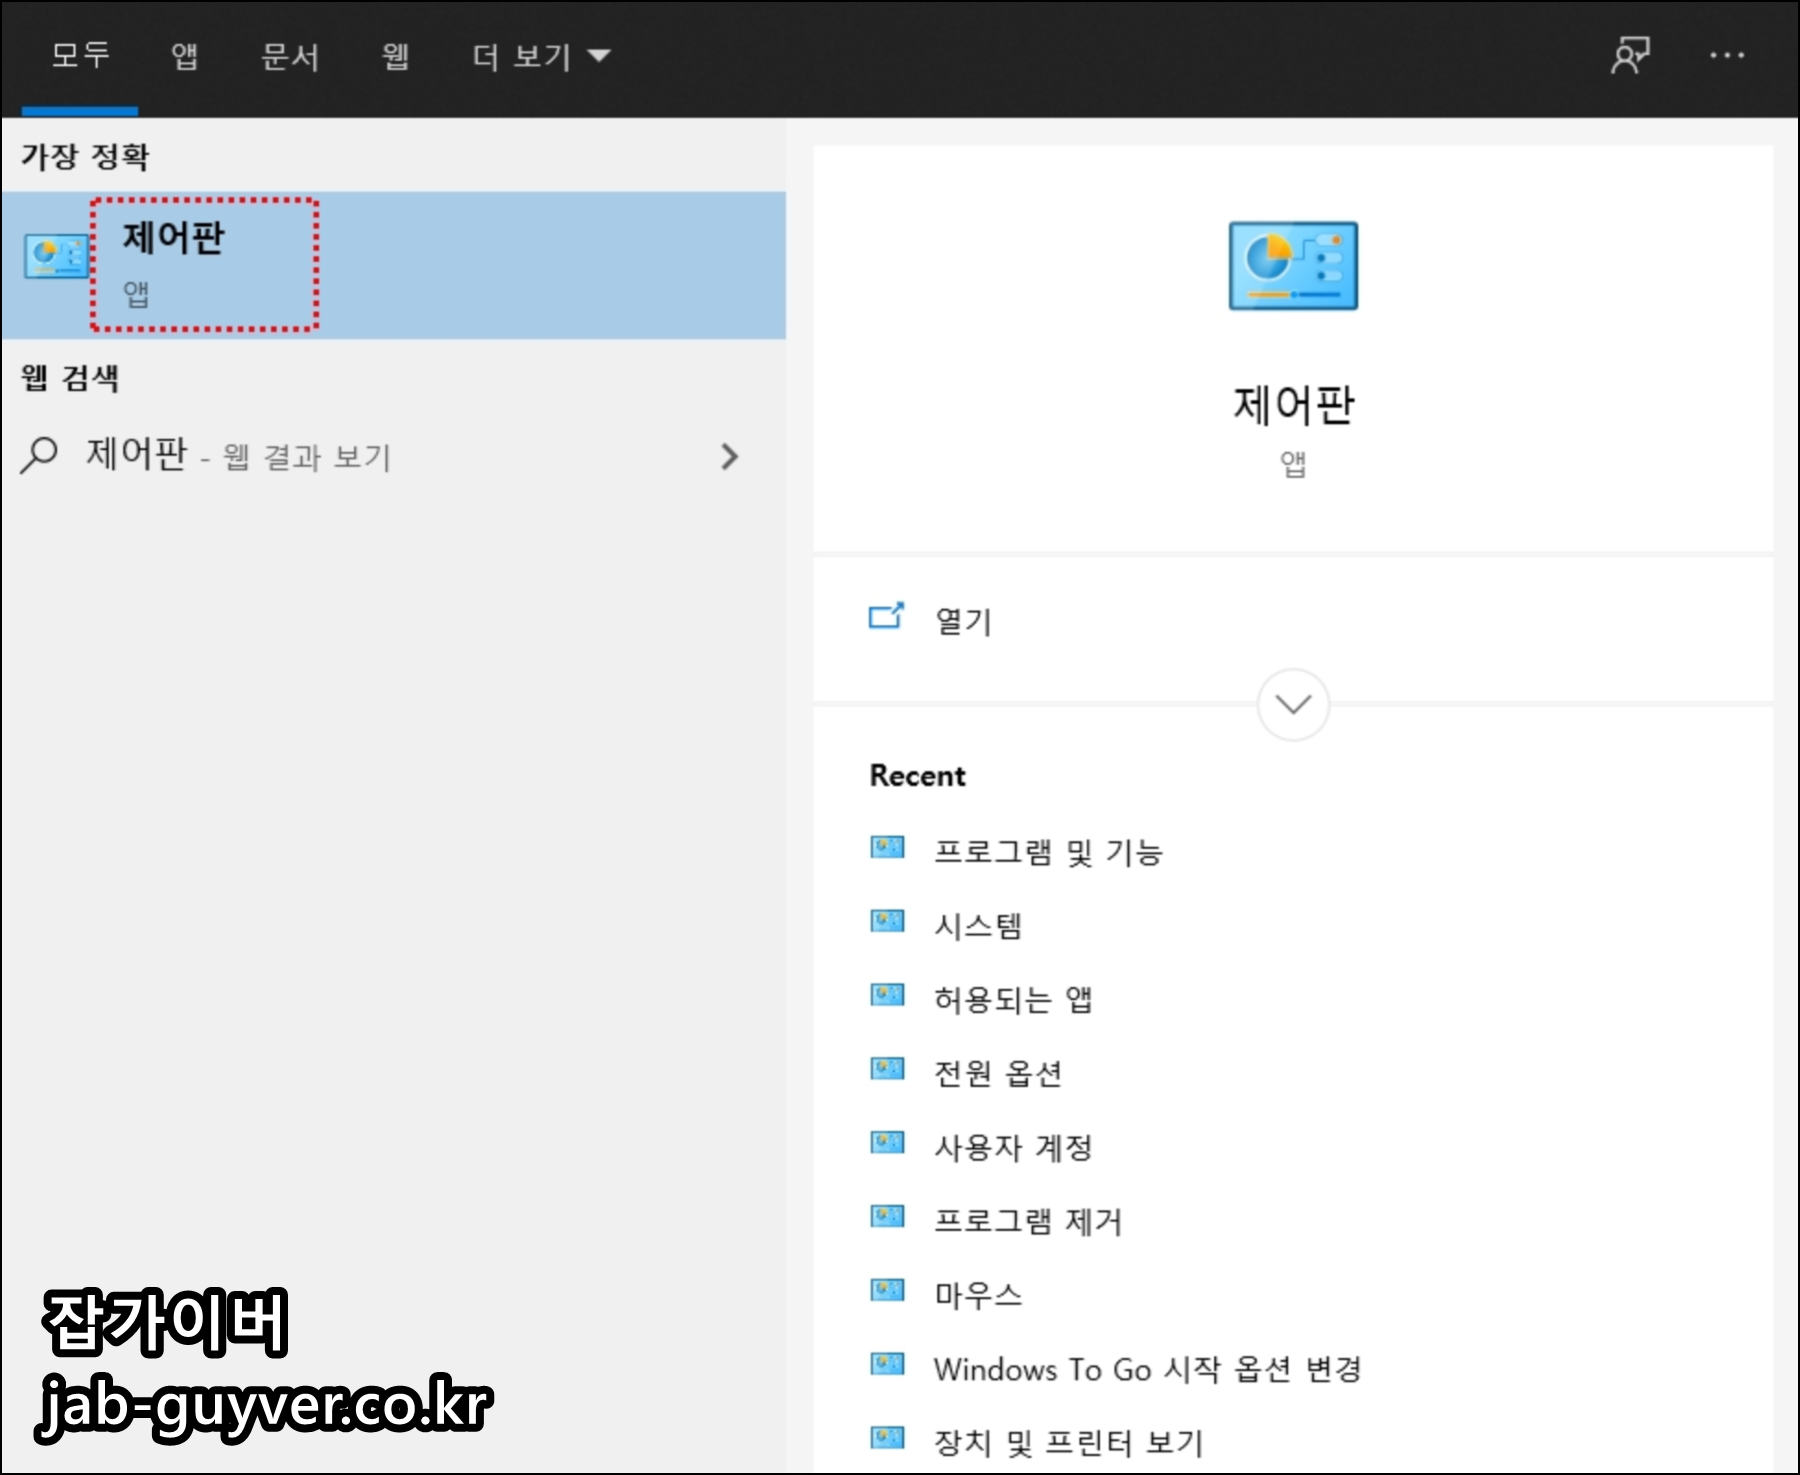Open recent item 프로그램 및 기능
1800x1475 pixels.
point(1048,852)
